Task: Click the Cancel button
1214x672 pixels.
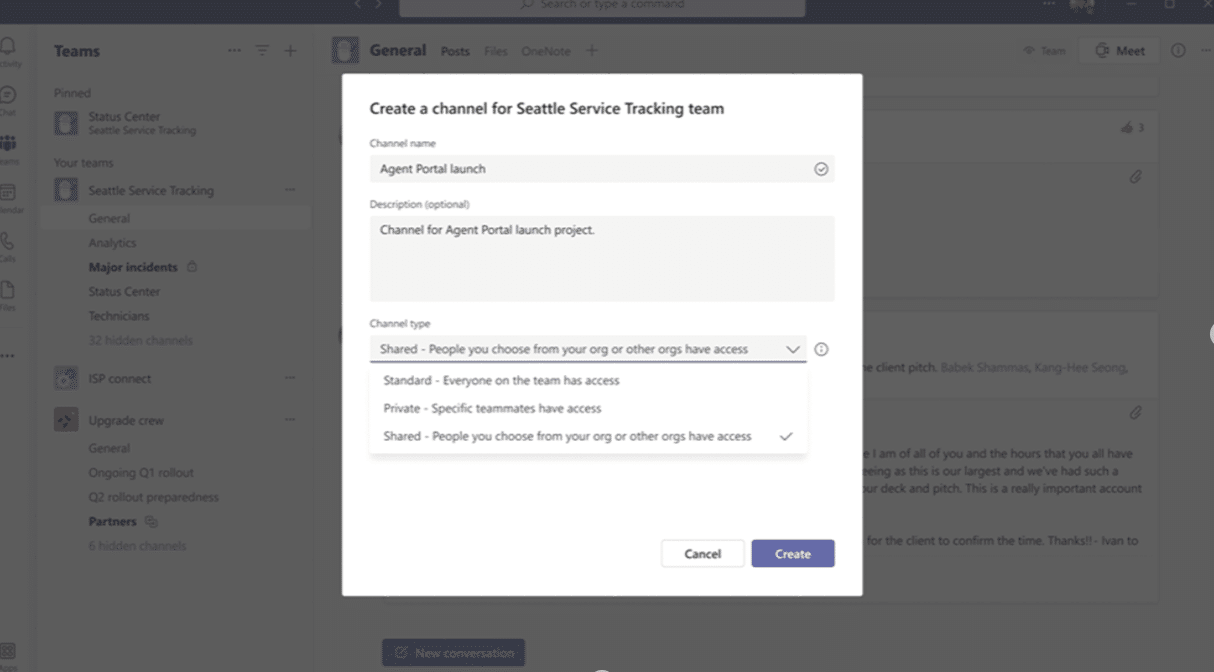Action: click(702, 553)
